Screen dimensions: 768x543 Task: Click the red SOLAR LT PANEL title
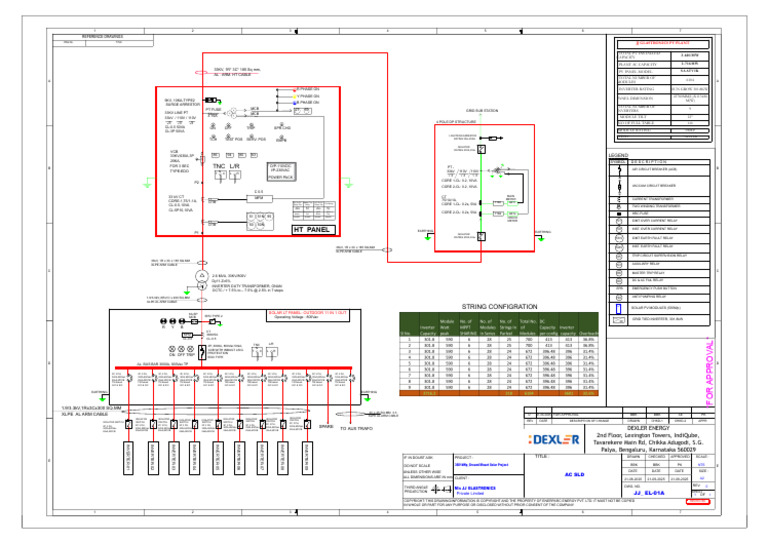307,312
